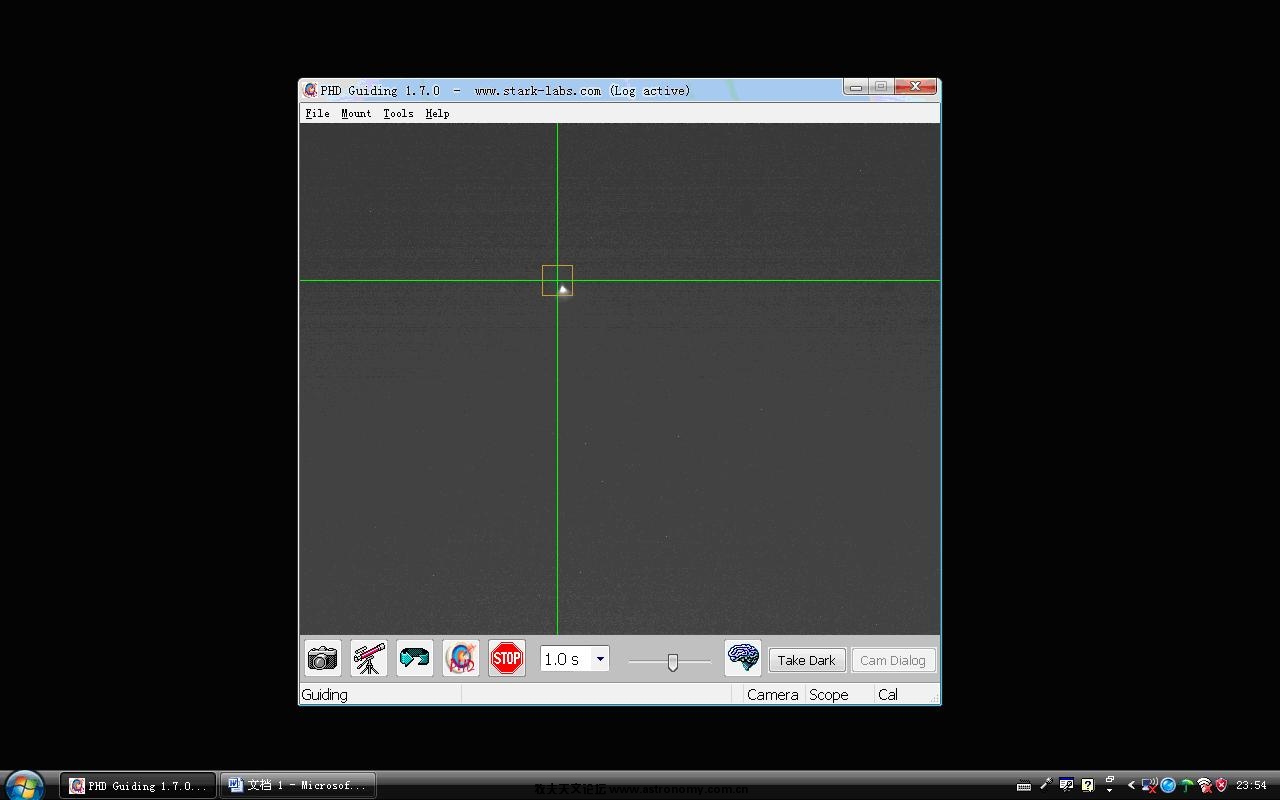The image size is (1280, 800).
Task: Switch to Microsoft Word taskbar button
Action: click(x=298, y=785)
